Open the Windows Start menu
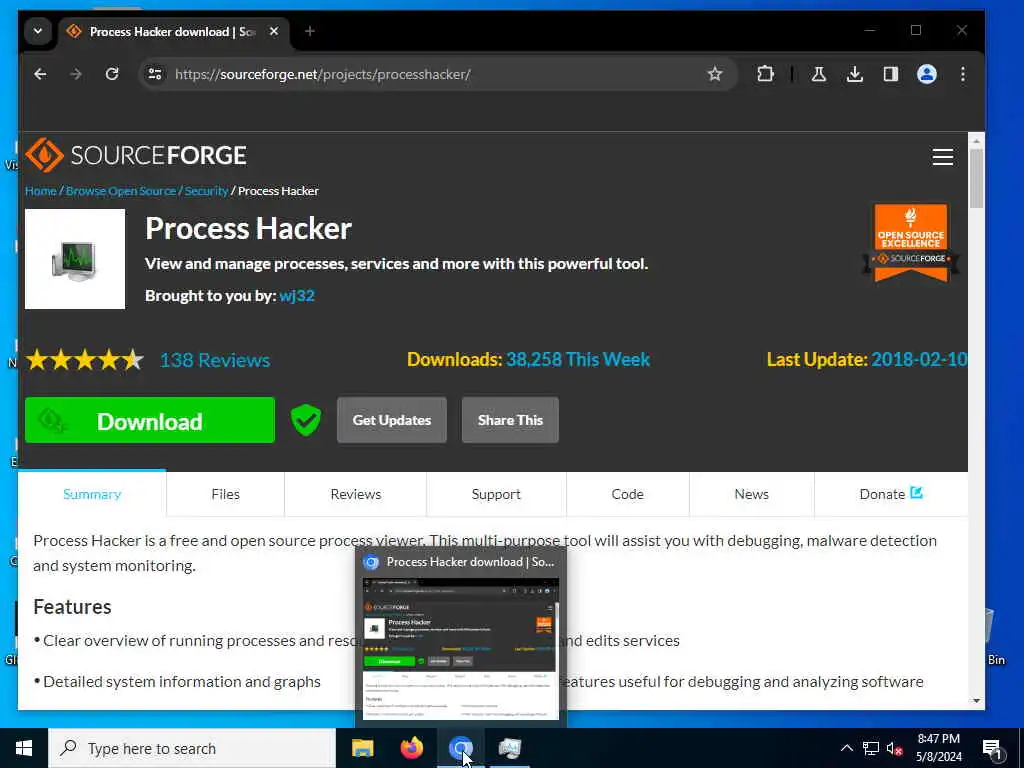The image size is (1024, 768). coord(24,748)
